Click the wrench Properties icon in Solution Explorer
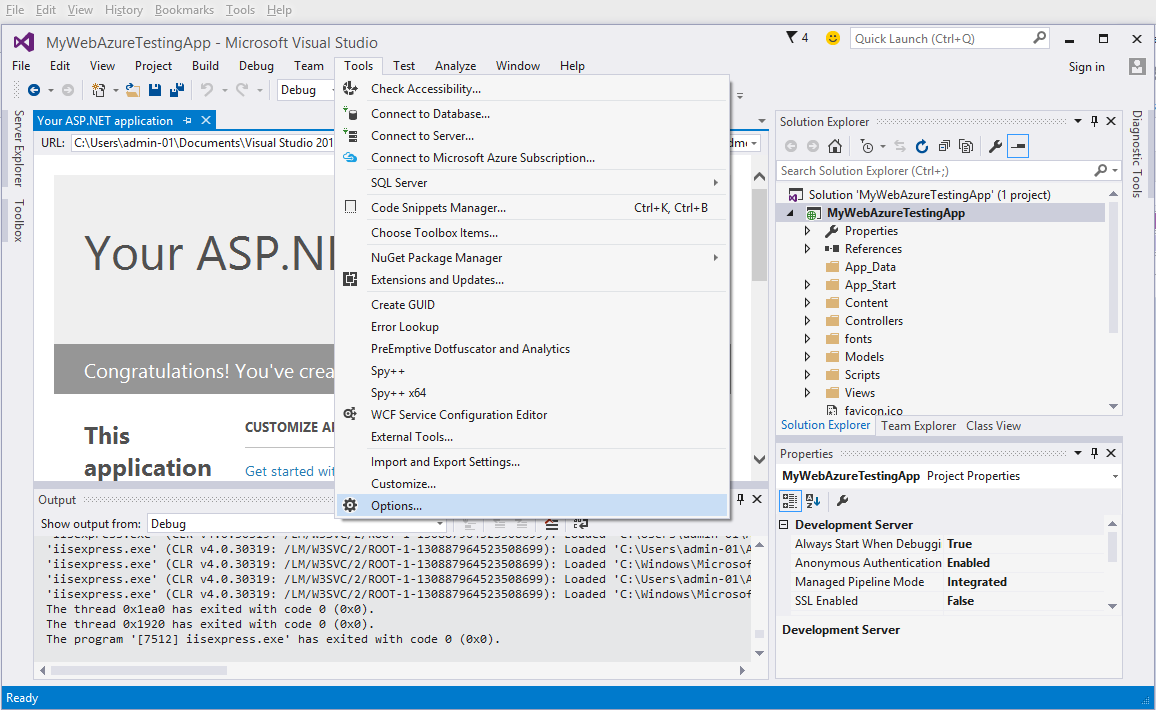This screenshot has width=1156, height=710. 995,146
